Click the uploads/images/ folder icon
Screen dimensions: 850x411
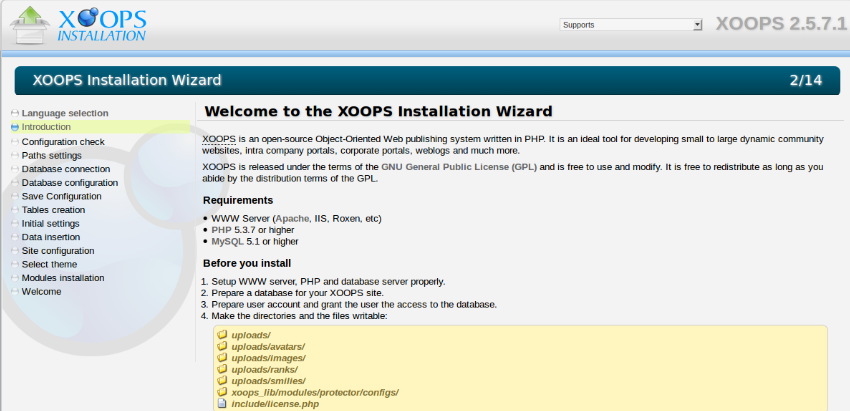pos(222,358)
